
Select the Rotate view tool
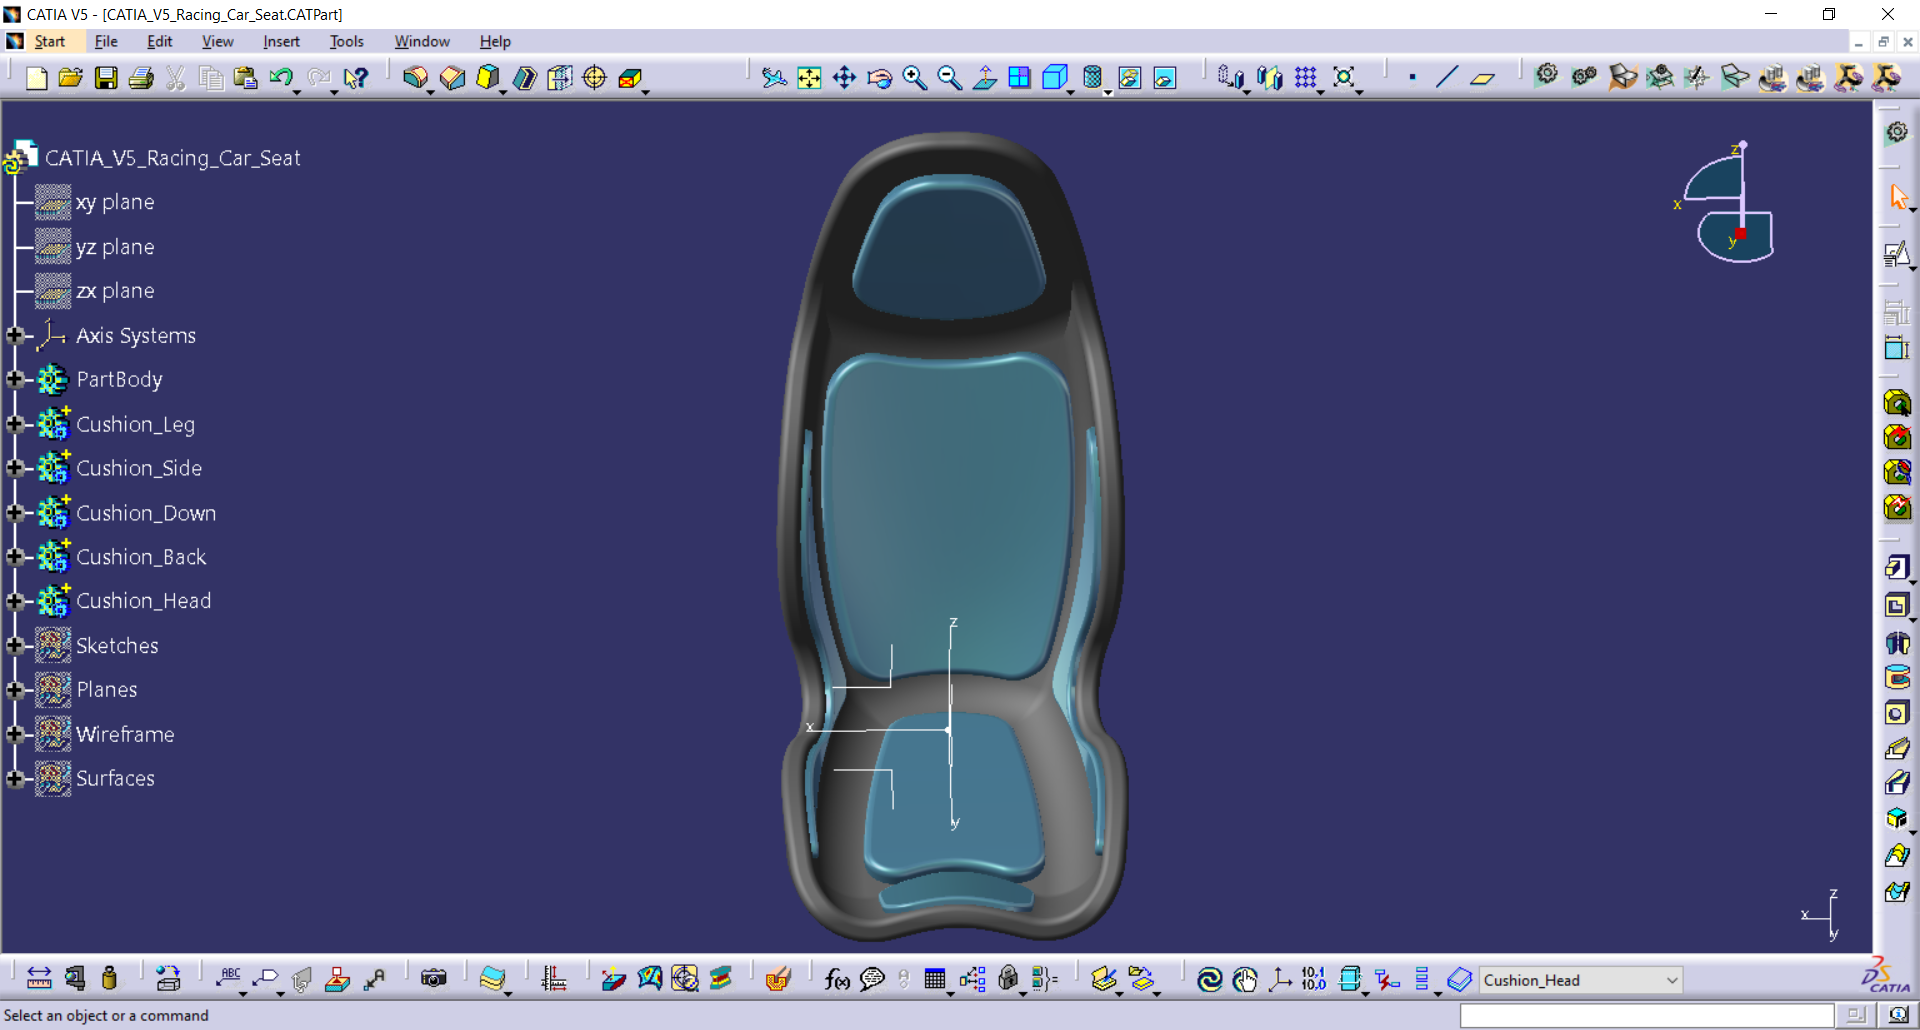pos(880,78)
